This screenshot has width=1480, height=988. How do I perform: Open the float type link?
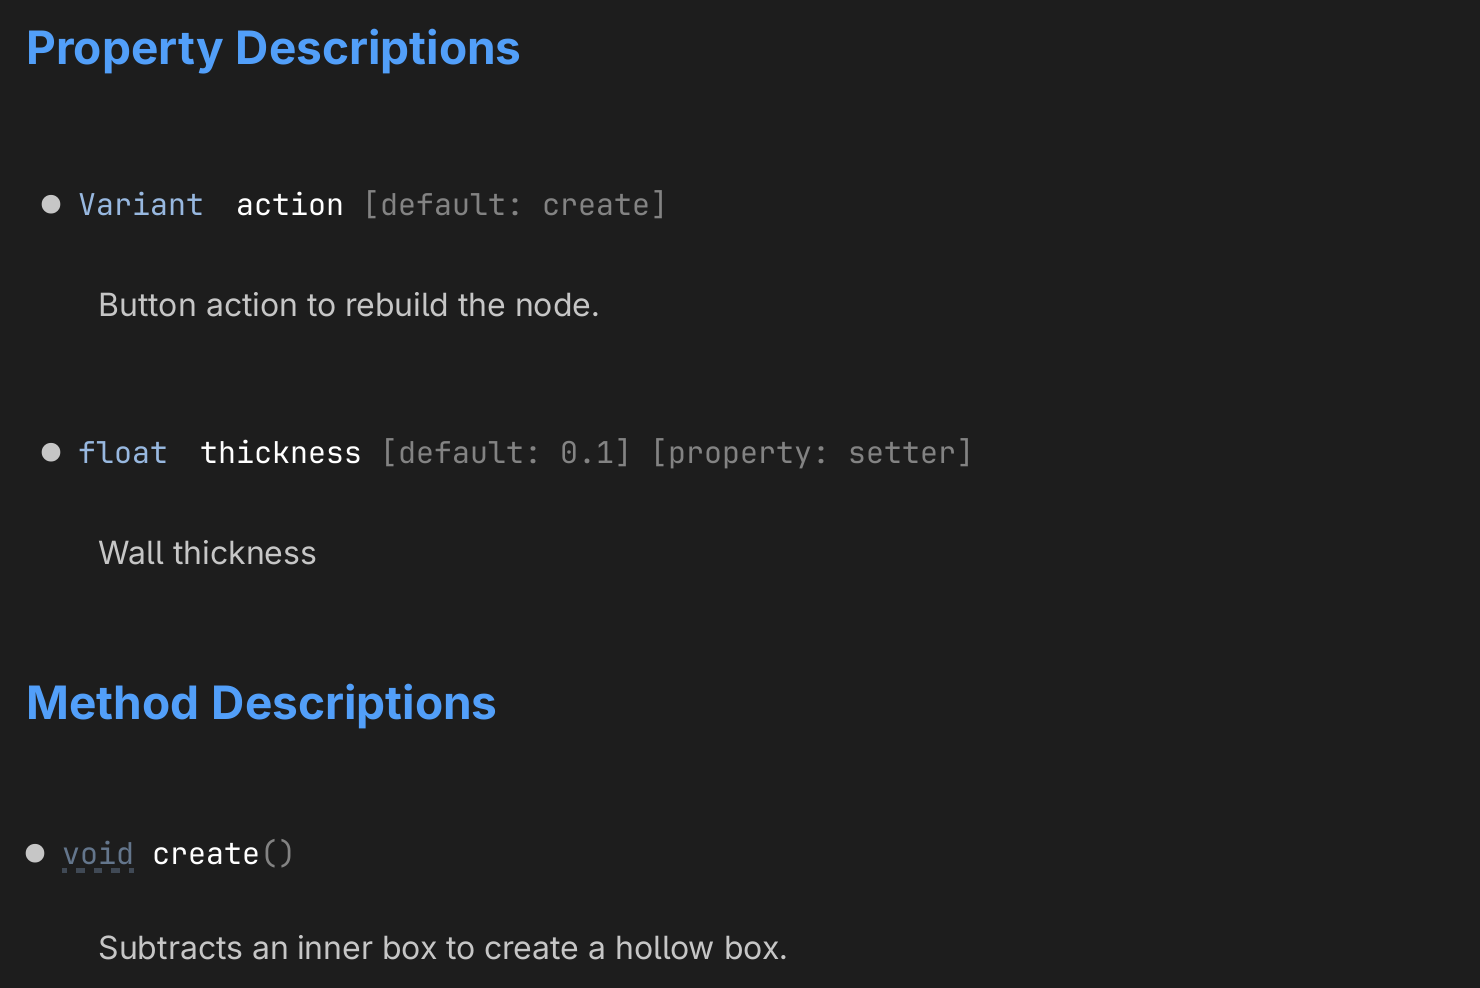(x=123, y=453)
